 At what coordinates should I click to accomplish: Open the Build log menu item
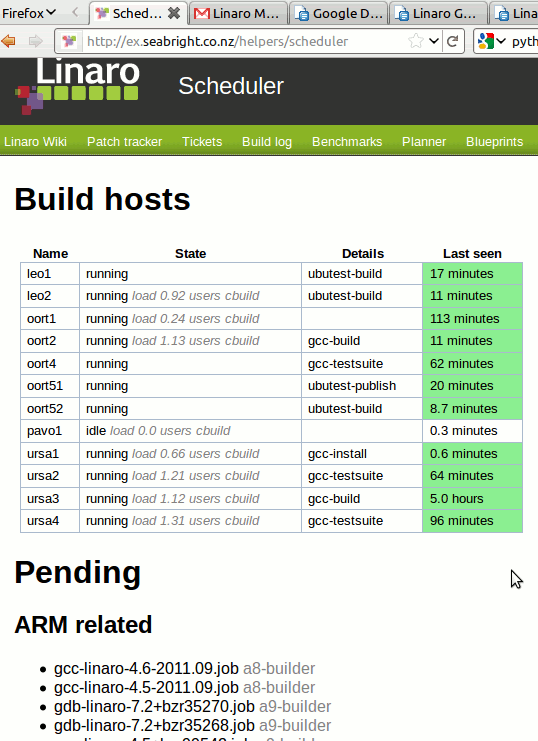(267, 142)
